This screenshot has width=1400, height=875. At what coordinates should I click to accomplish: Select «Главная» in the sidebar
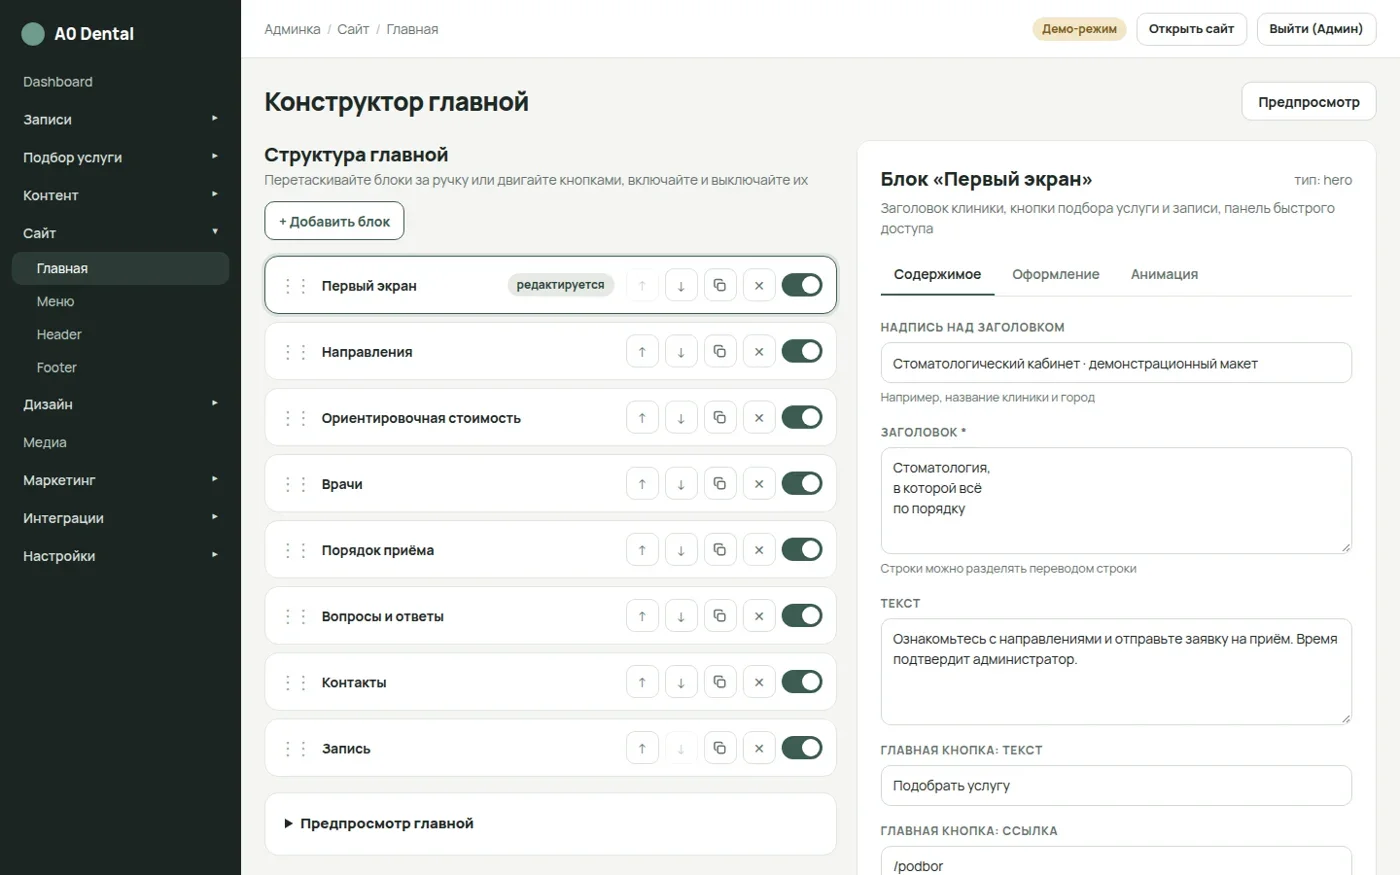pos(120,268)
